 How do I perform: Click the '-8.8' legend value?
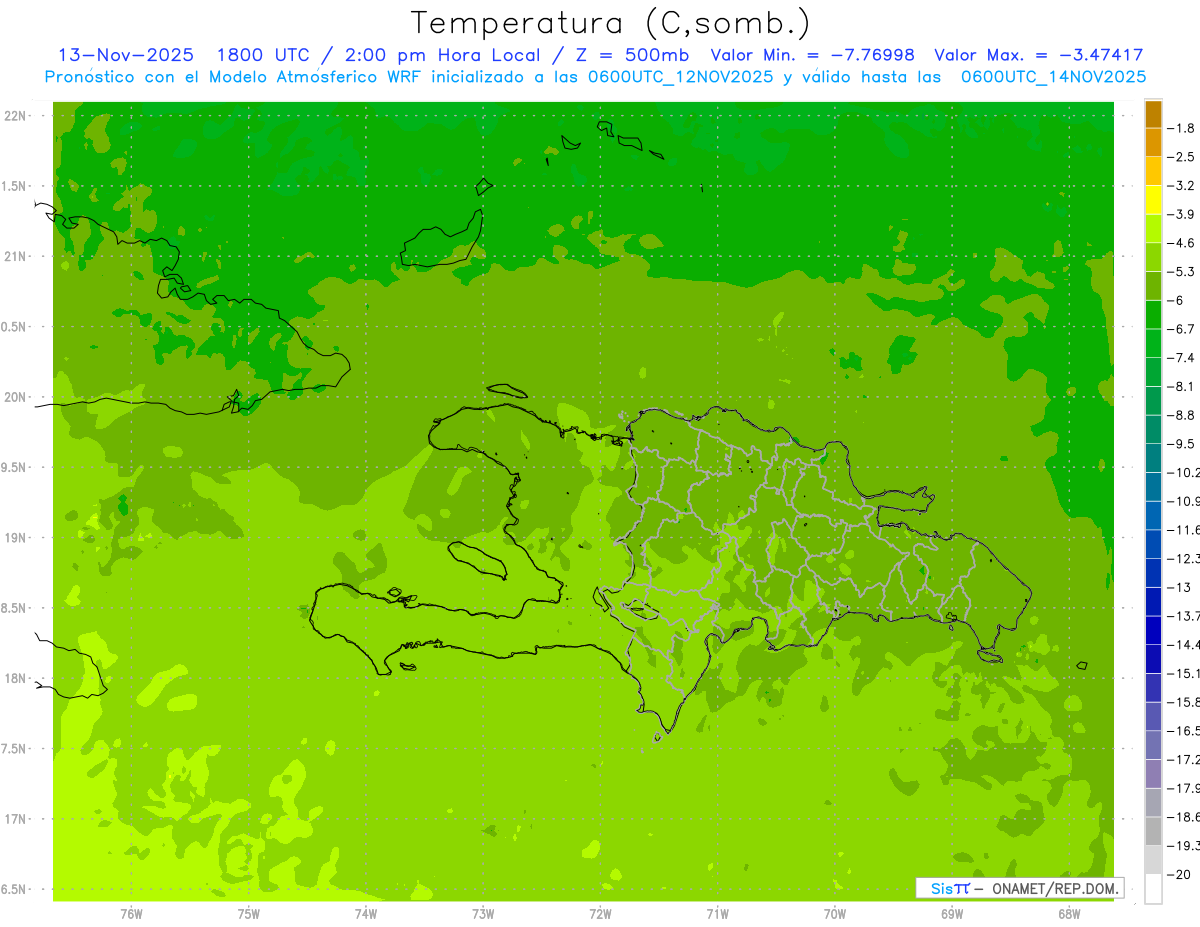pyautogui.click(x=1182, y=415)
